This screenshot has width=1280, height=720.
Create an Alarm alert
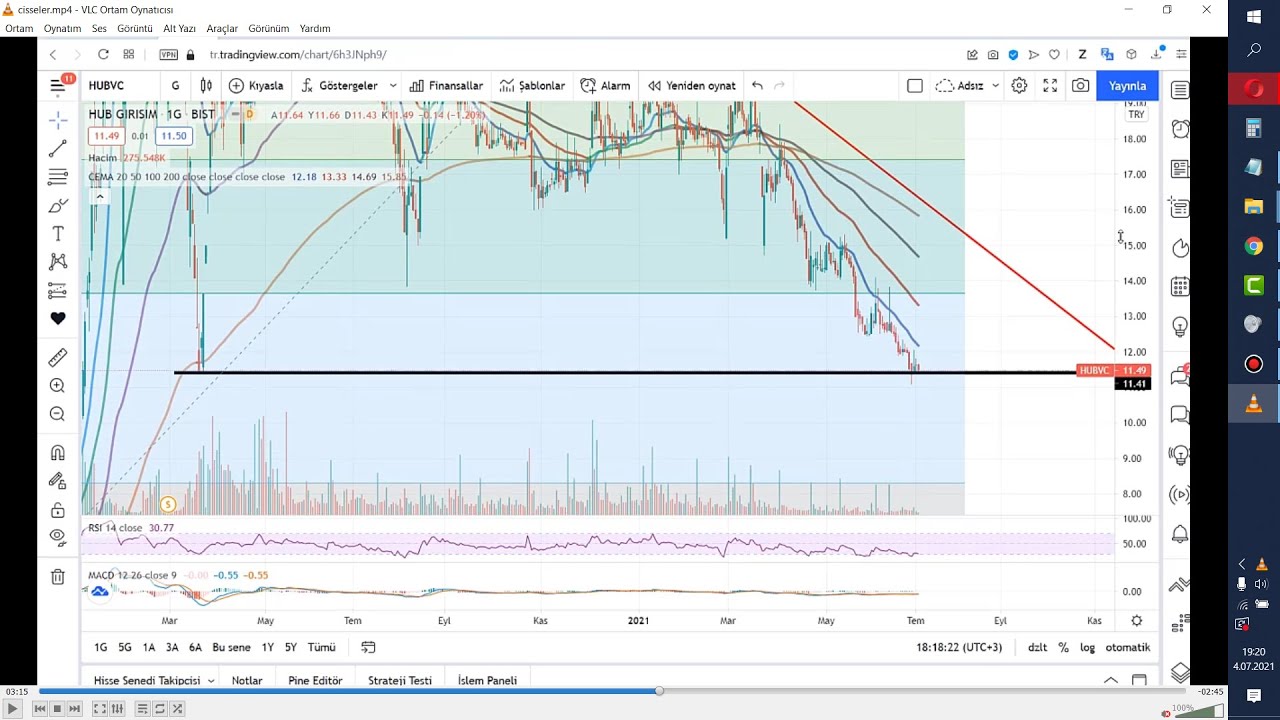click(x=605, y=86)
